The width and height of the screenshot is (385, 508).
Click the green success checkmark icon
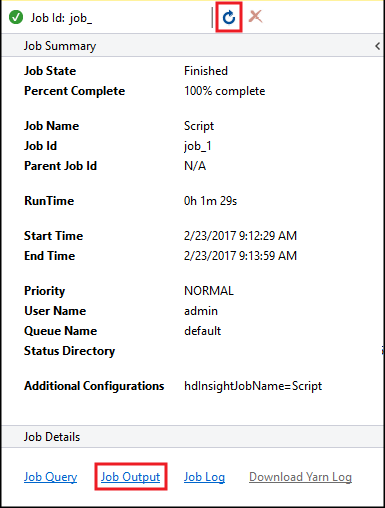[x=16, y=17]
